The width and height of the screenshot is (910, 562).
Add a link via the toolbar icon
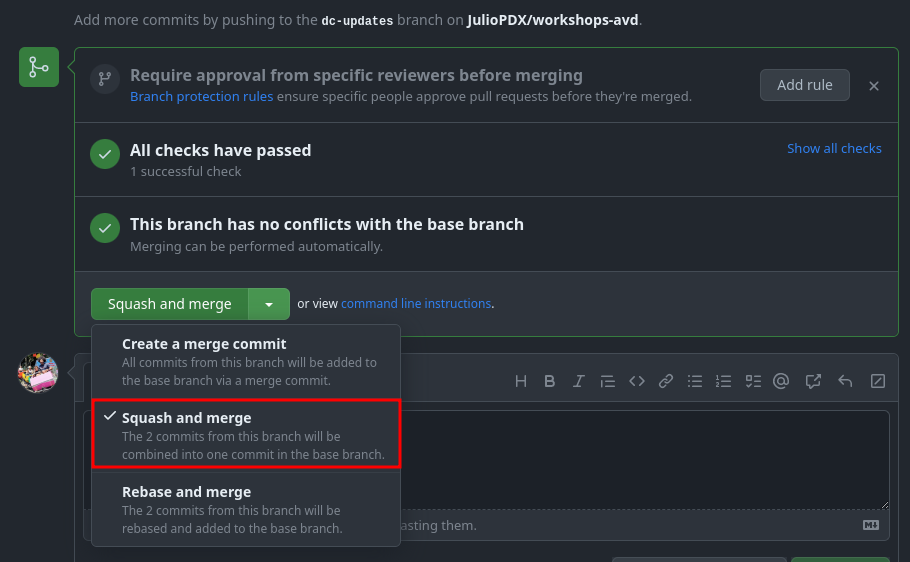point(665,381)
